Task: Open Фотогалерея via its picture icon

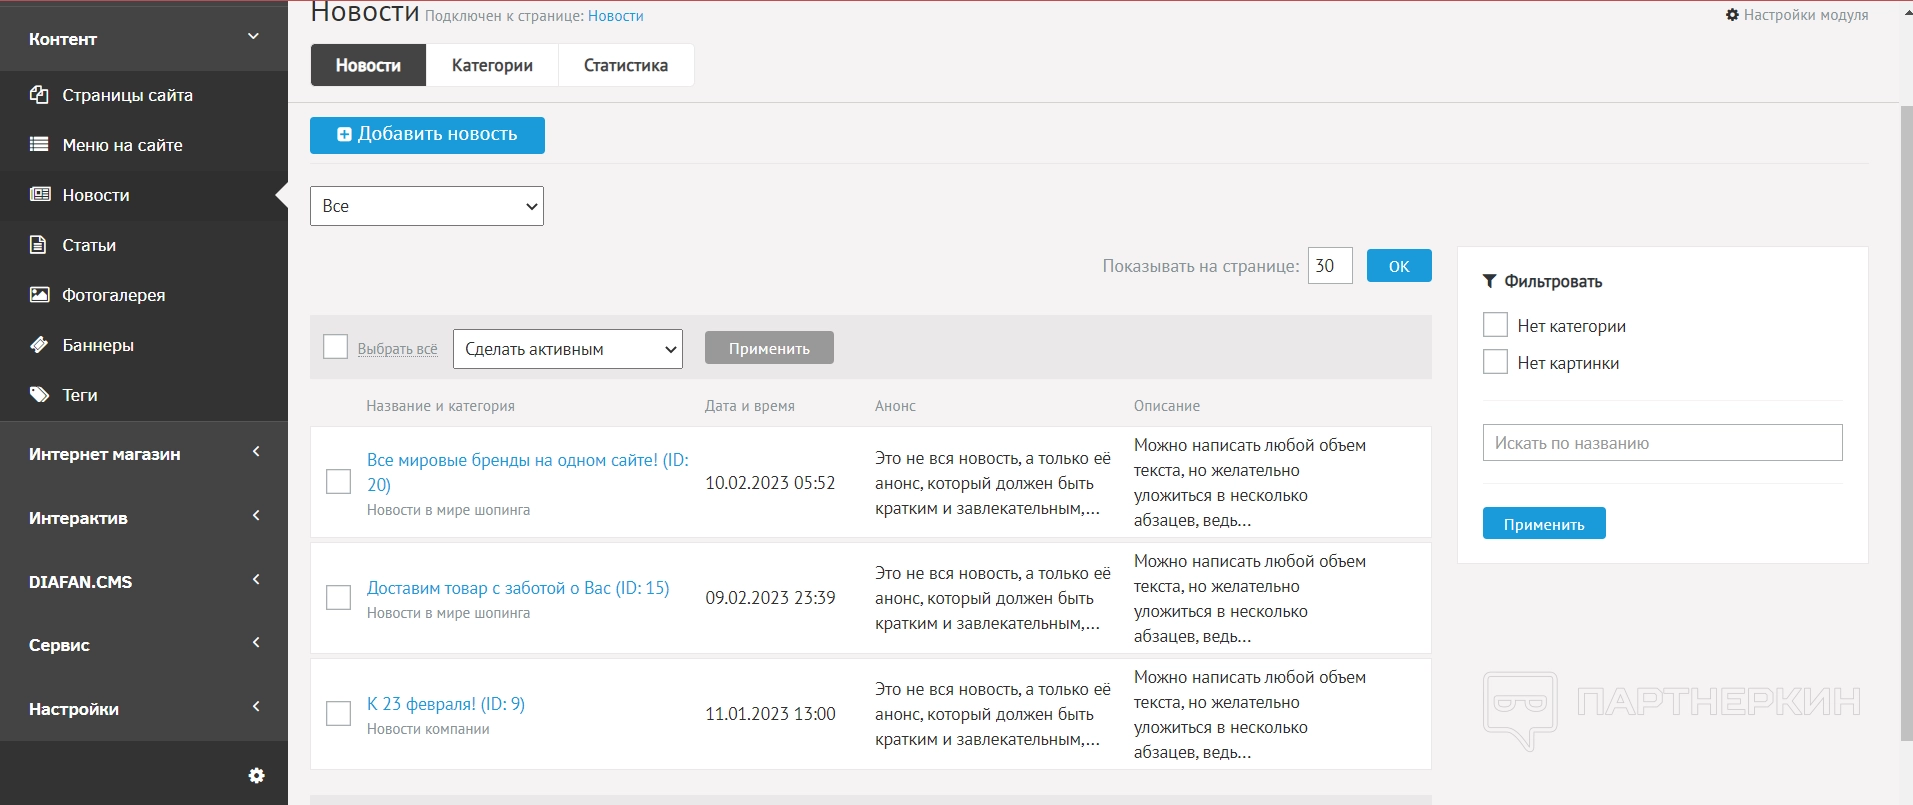Action: pyautogui.click(x=39, y=295)
